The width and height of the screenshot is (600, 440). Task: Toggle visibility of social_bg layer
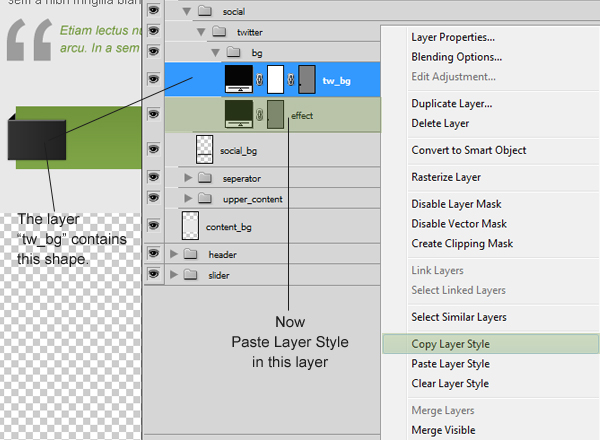153,149
